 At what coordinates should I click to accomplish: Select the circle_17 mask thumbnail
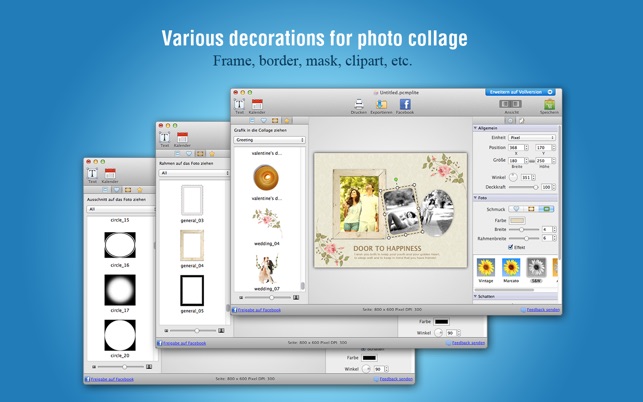(x=120, y=290)
